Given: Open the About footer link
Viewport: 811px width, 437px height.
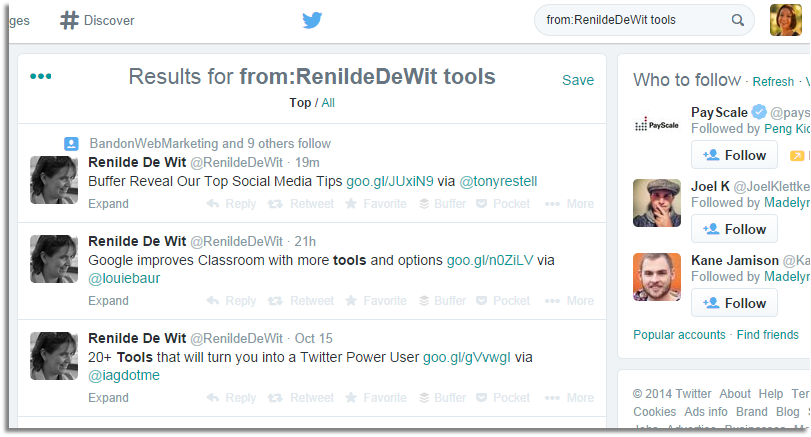Looking at the screenshot, I should 735,394.
